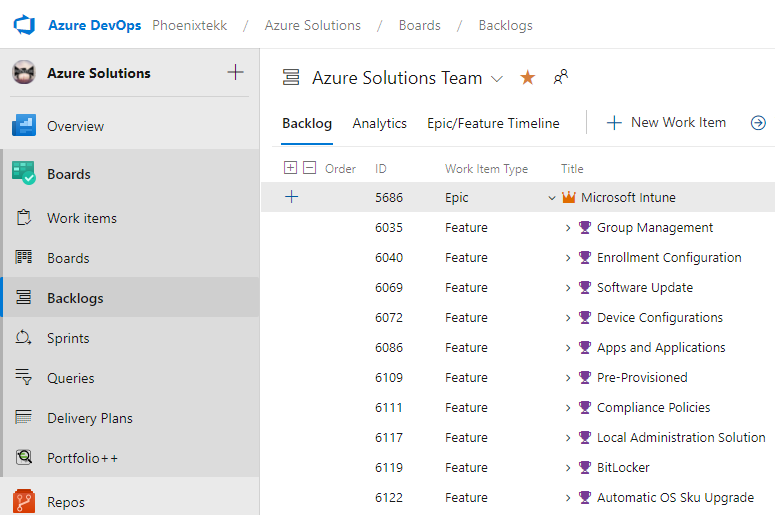
Task: Click the Delivery Plans icon
Action: 23,417
